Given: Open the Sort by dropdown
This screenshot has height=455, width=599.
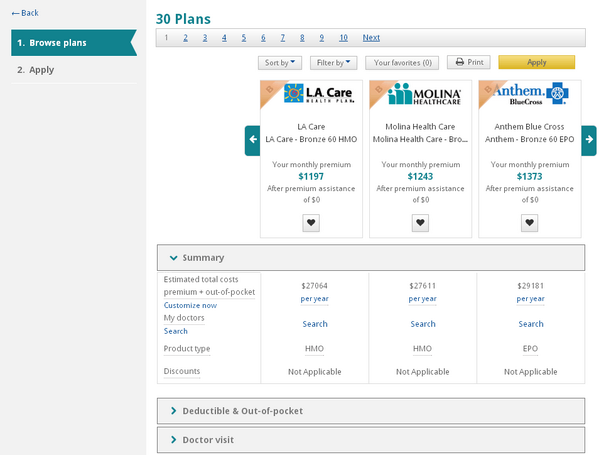Looking at the screenshot, I should click(x=280, y=63).
